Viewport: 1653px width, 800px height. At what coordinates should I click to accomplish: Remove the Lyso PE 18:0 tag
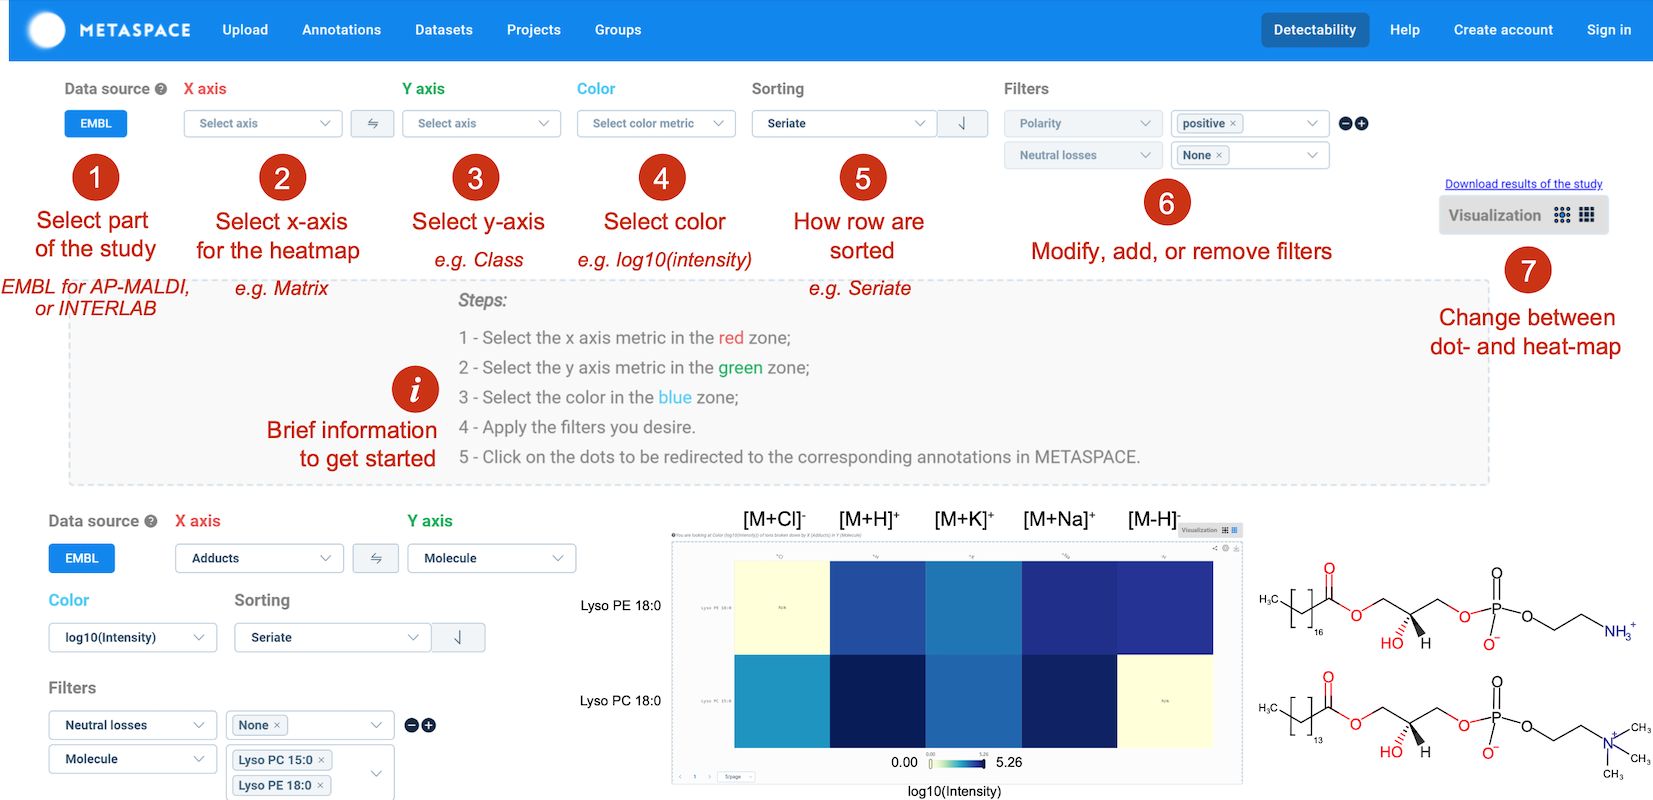pyautogui.click(x=320, y=785)
